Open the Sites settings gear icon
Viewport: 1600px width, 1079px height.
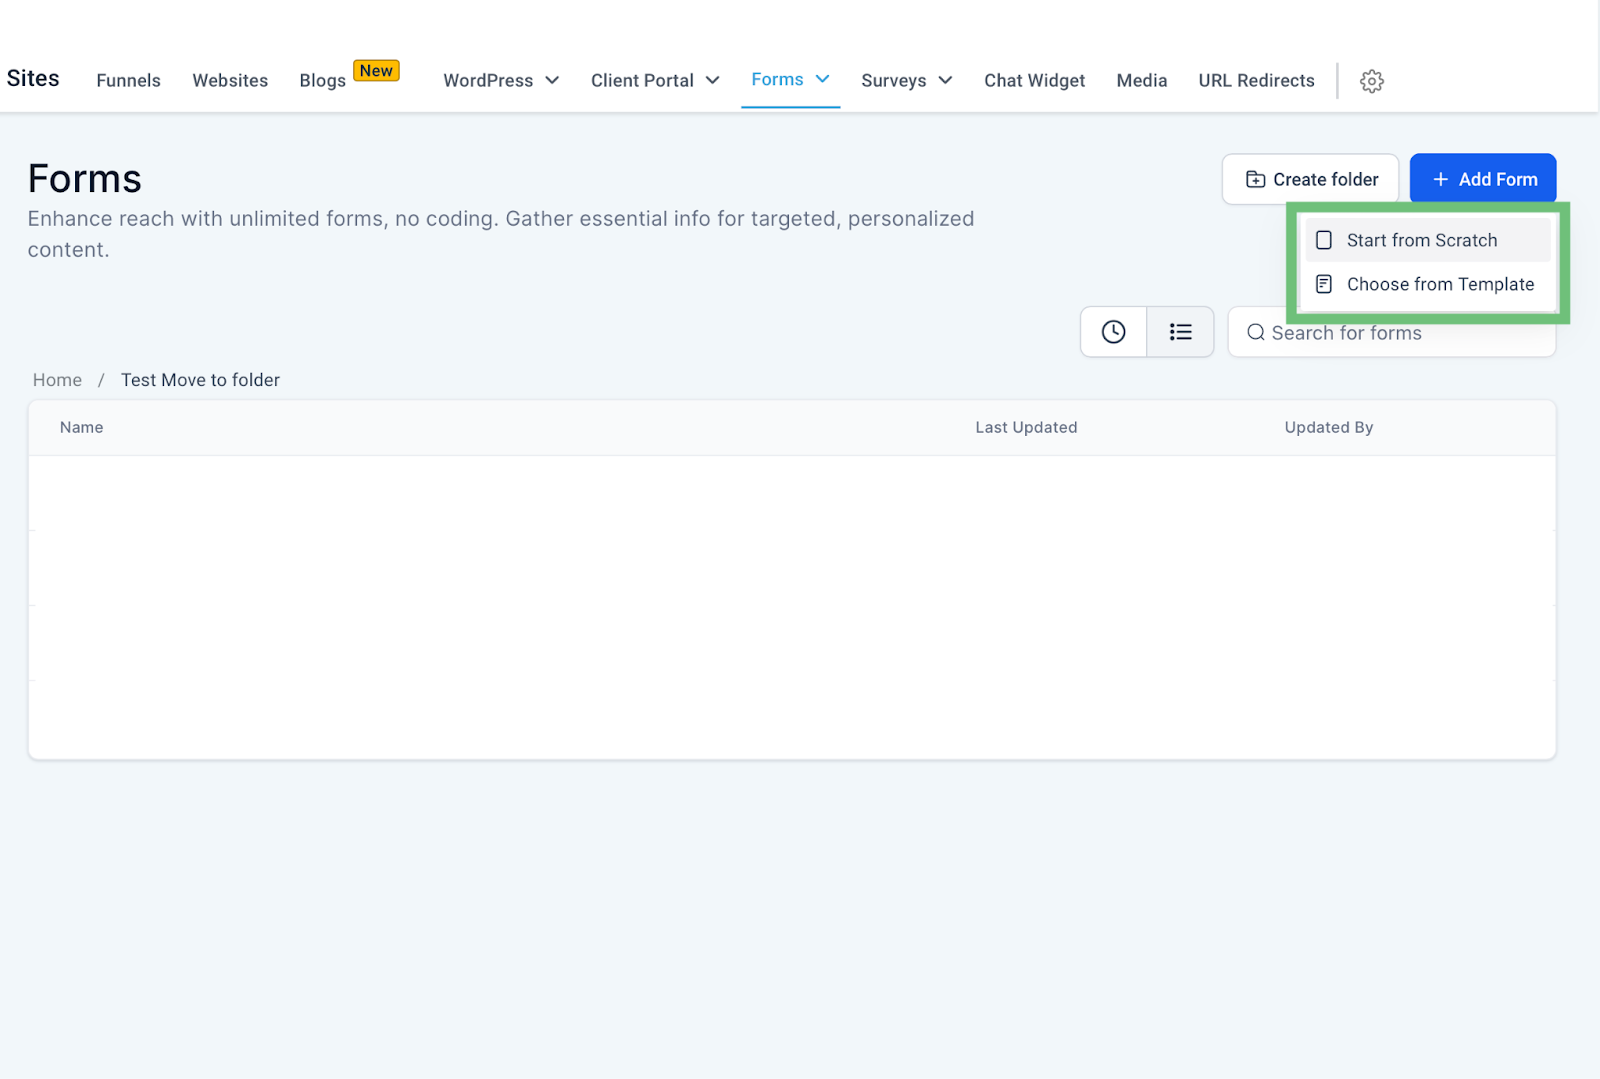point(1371,81)
